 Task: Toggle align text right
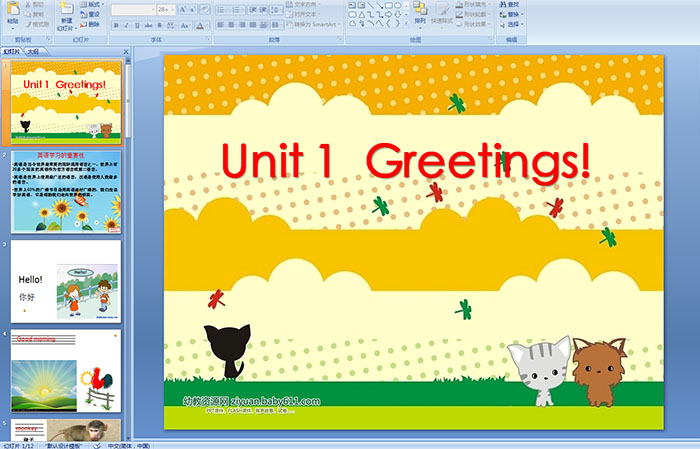point(242,25)
